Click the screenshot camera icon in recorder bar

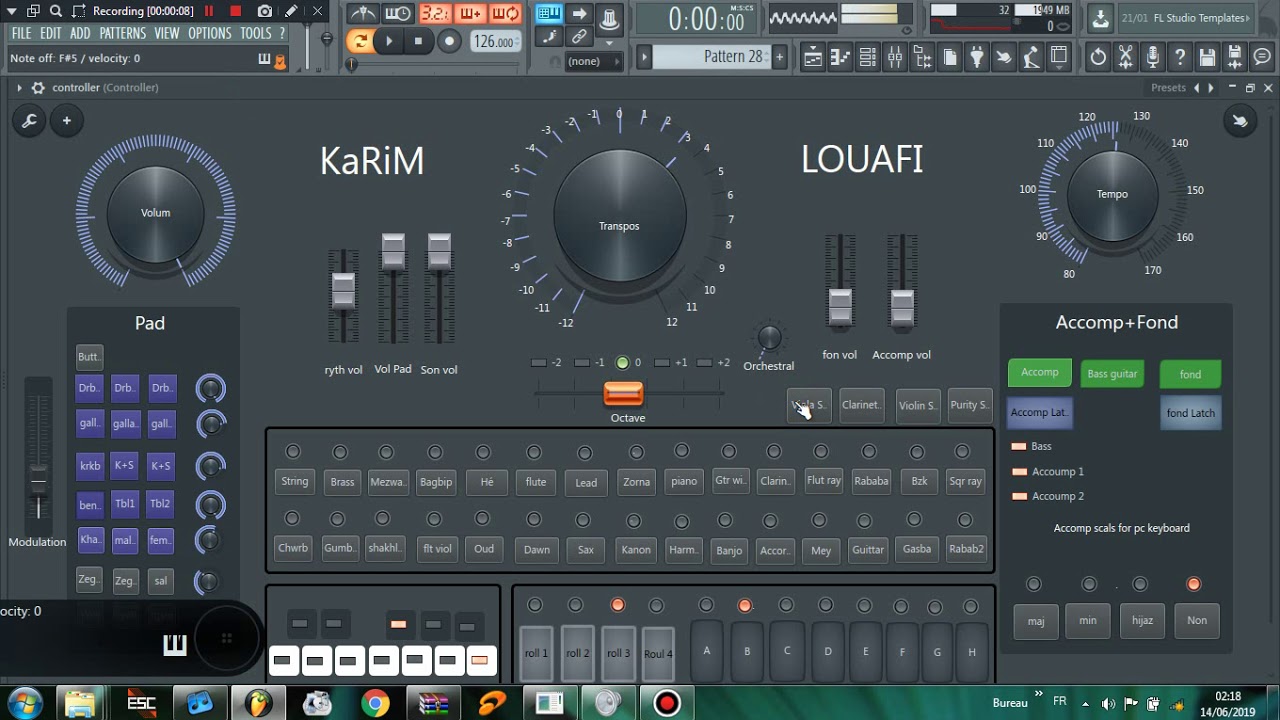[x=264, y=11]
